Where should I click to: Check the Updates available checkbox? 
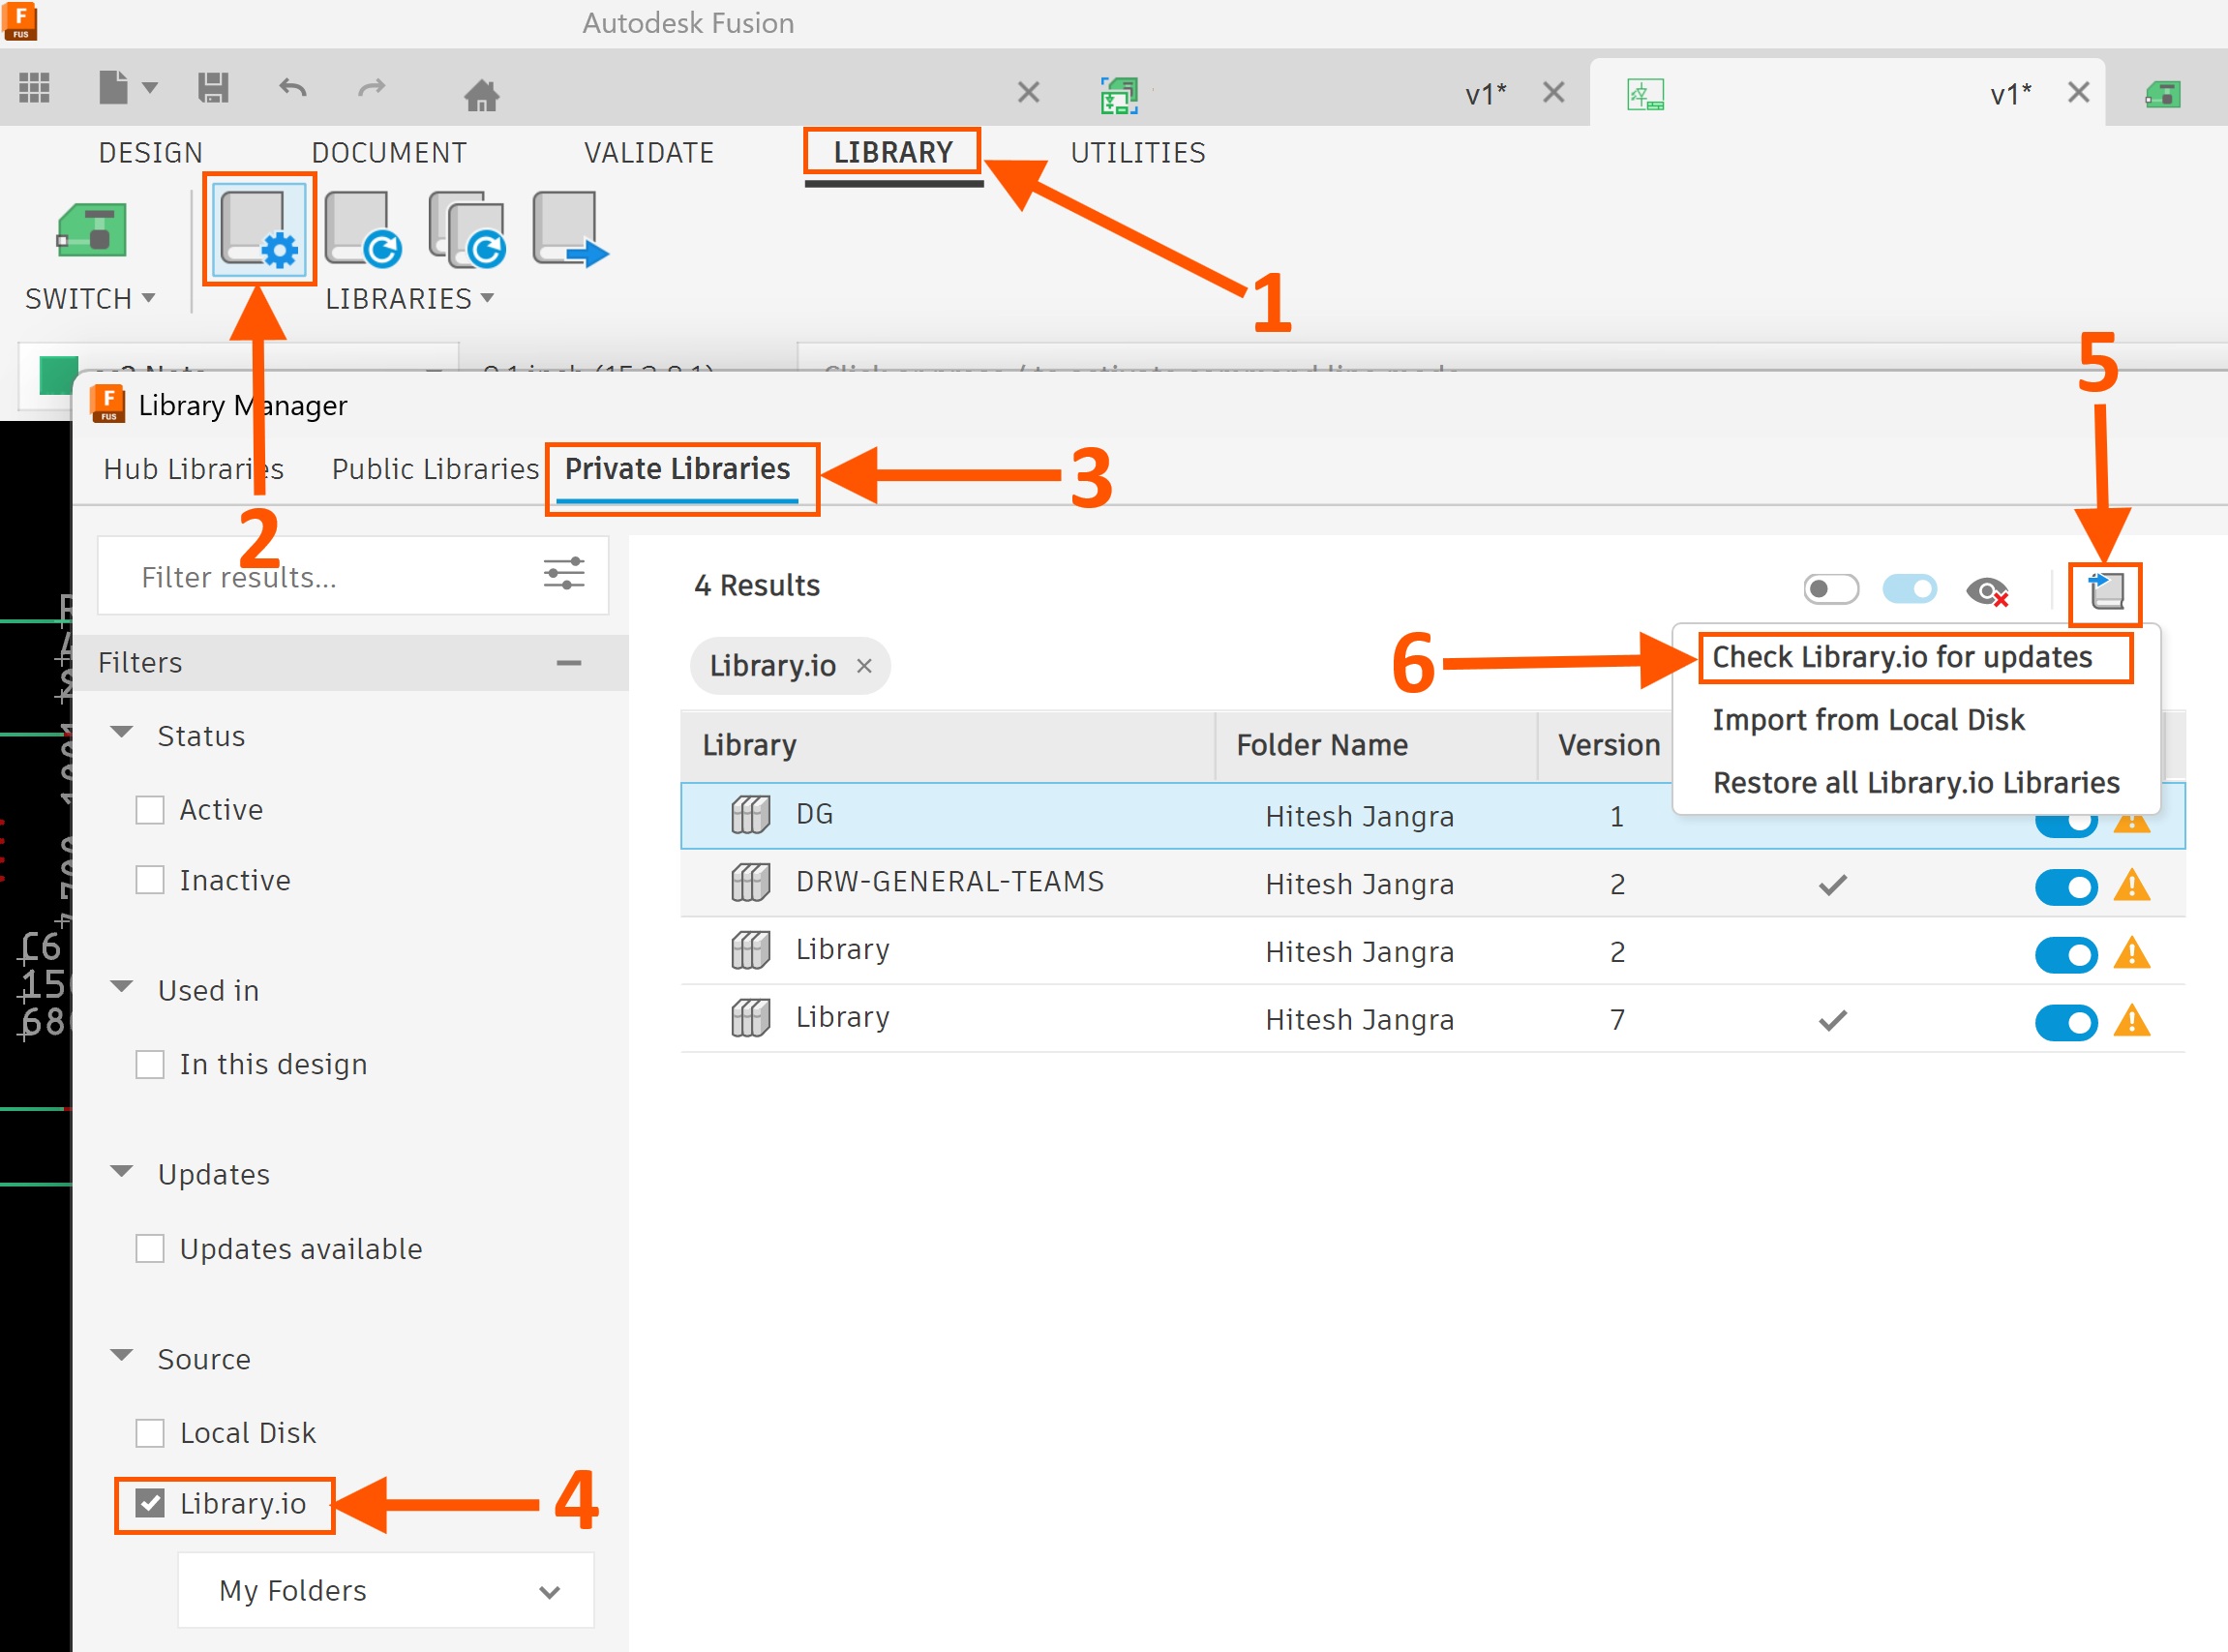(150, 1249)
